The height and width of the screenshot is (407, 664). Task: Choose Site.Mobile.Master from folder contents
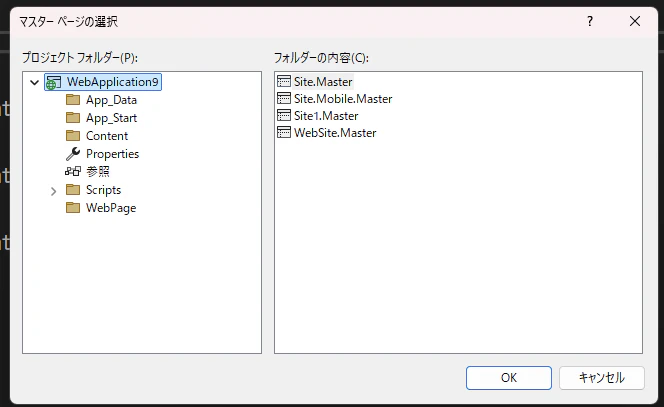click(343, 99)
